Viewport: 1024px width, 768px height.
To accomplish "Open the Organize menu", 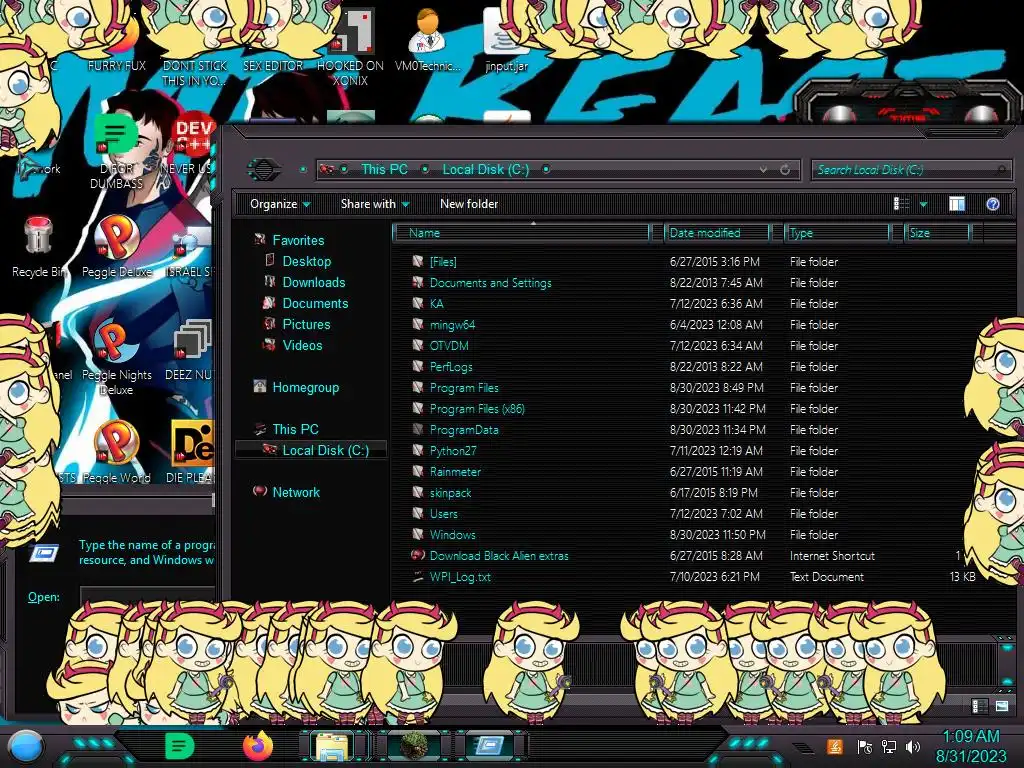I will point(280,204).
